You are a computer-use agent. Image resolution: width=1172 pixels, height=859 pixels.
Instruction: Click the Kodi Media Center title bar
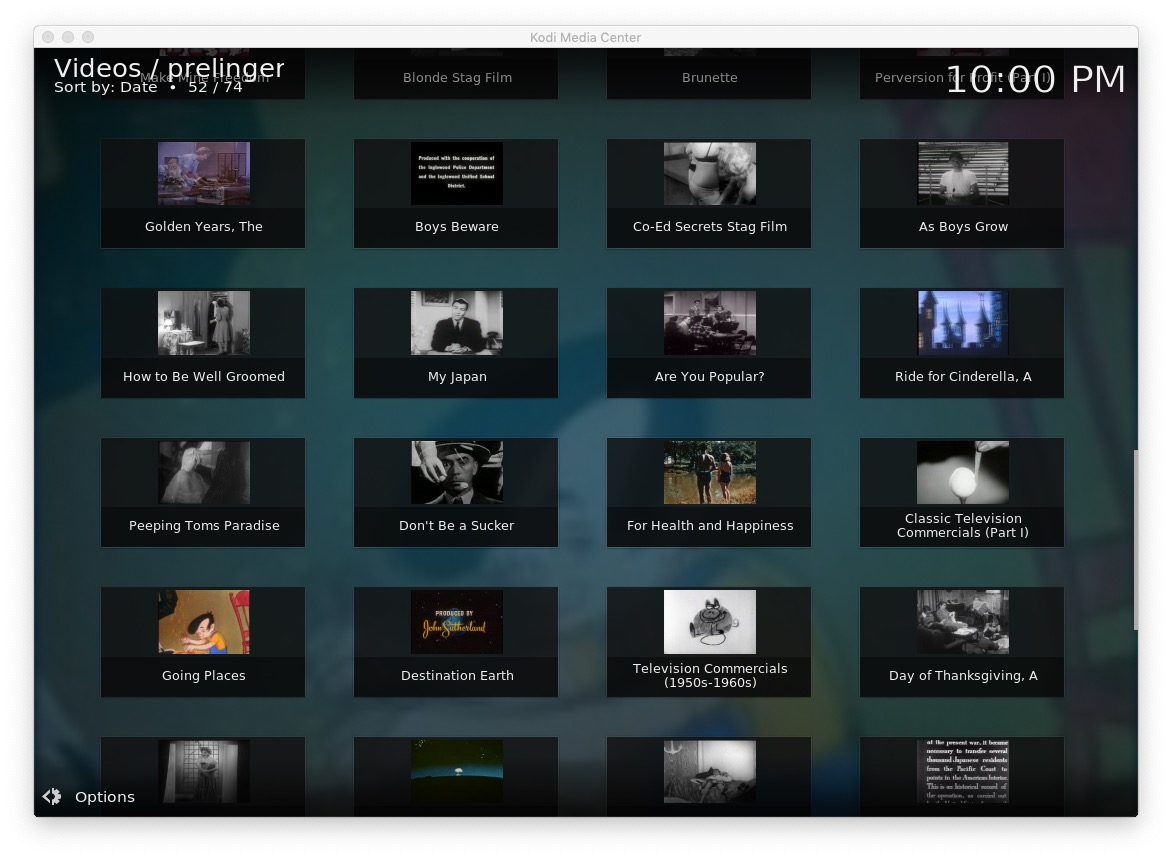[585, 37]
